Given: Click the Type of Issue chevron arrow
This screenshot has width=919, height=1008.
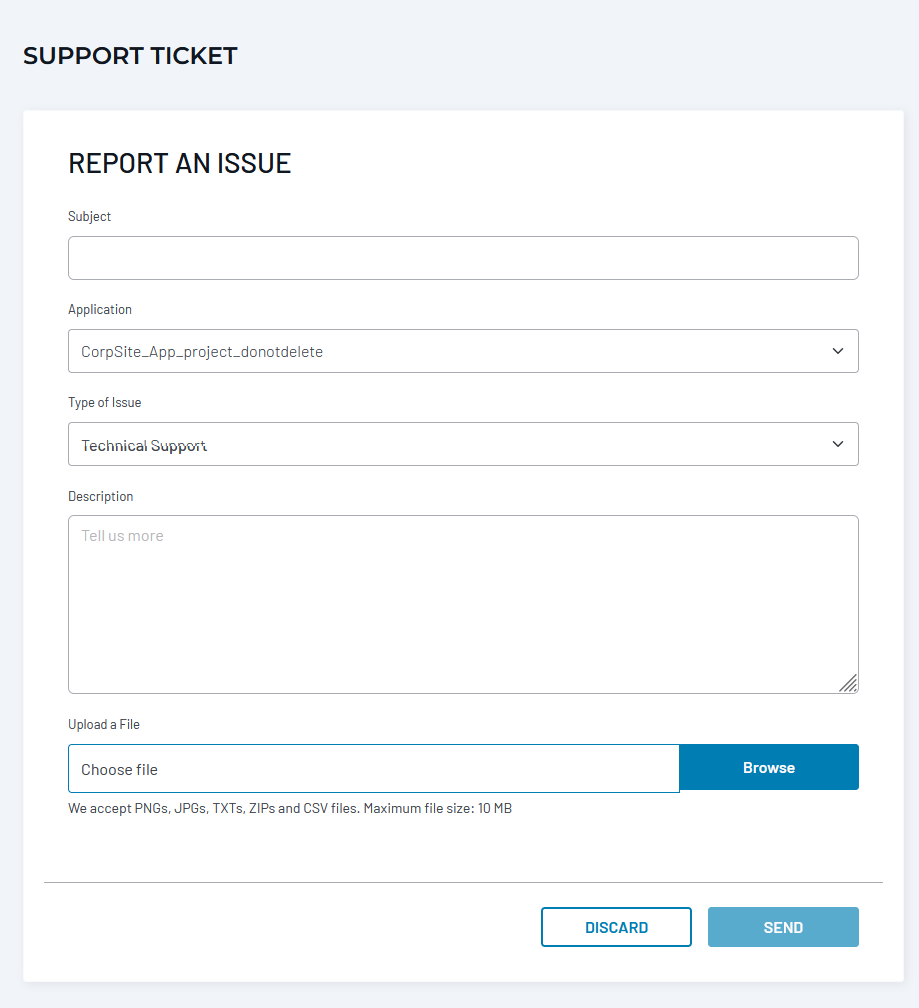Looking at the screenshot, I should coord(838,444).
